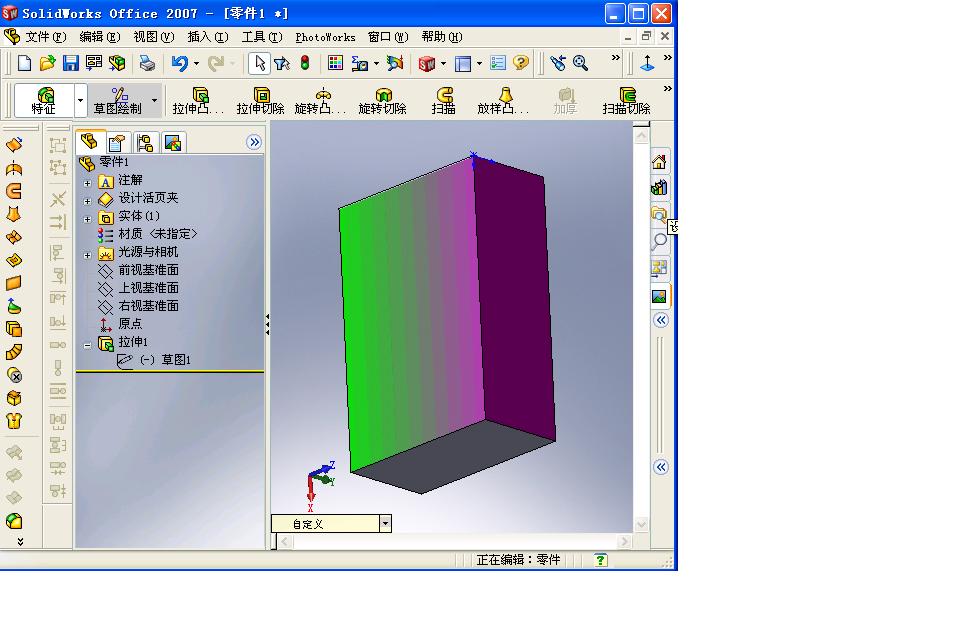Select the 特征 features toolbar button
Screen dimensions: 962x617
(x=44, y=101)
